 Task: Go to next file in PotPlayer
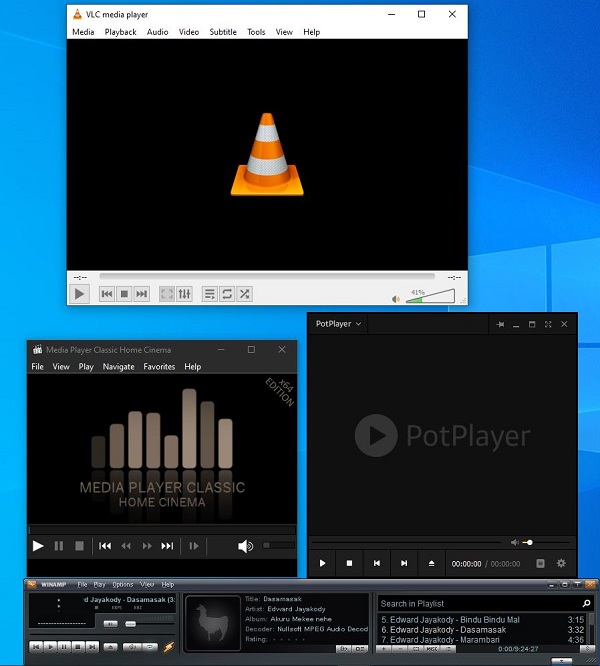(404, 563)
